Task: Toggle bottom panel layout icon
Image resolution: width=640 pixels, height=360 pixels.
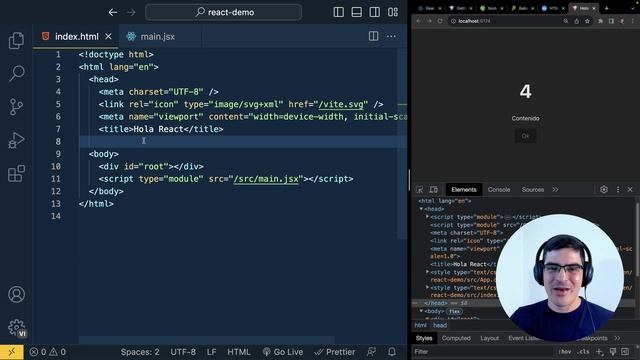Action: coord(356,12)
